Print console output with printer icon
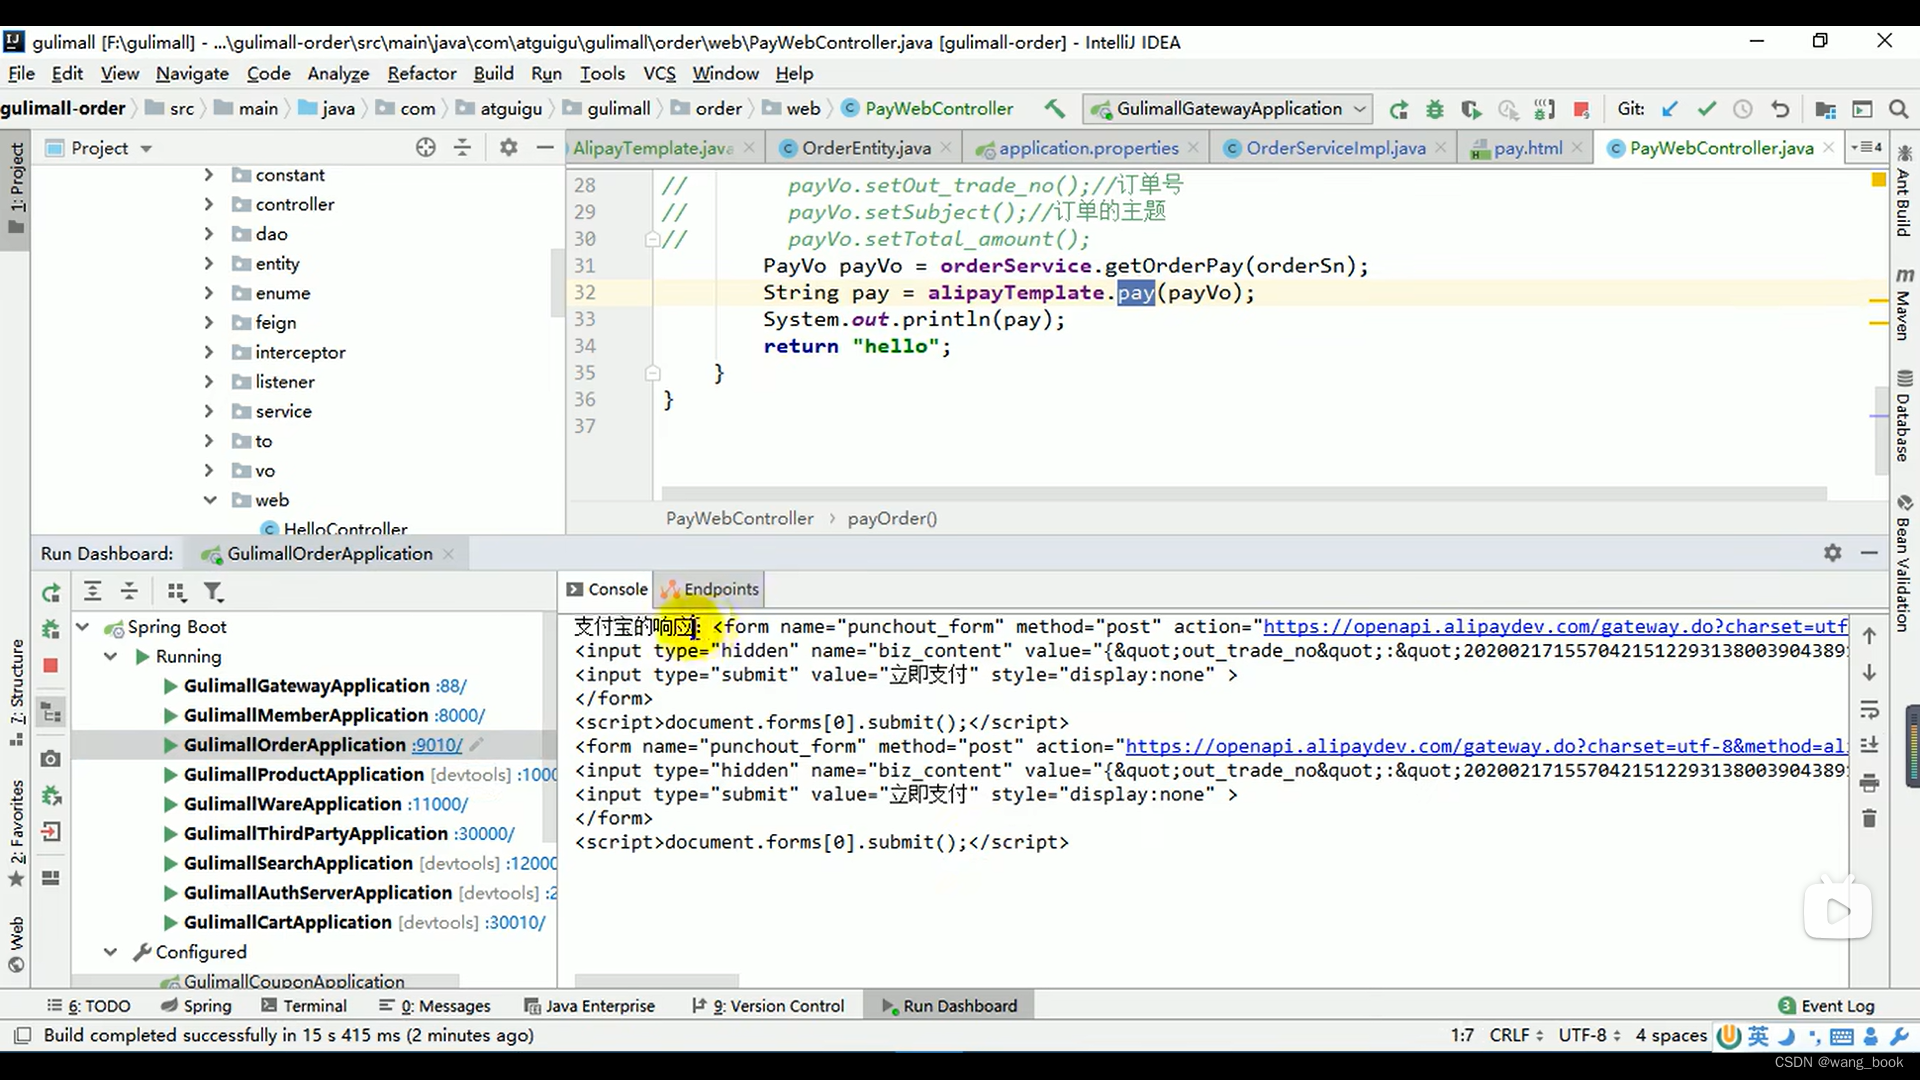 (x=1869, y=783)
